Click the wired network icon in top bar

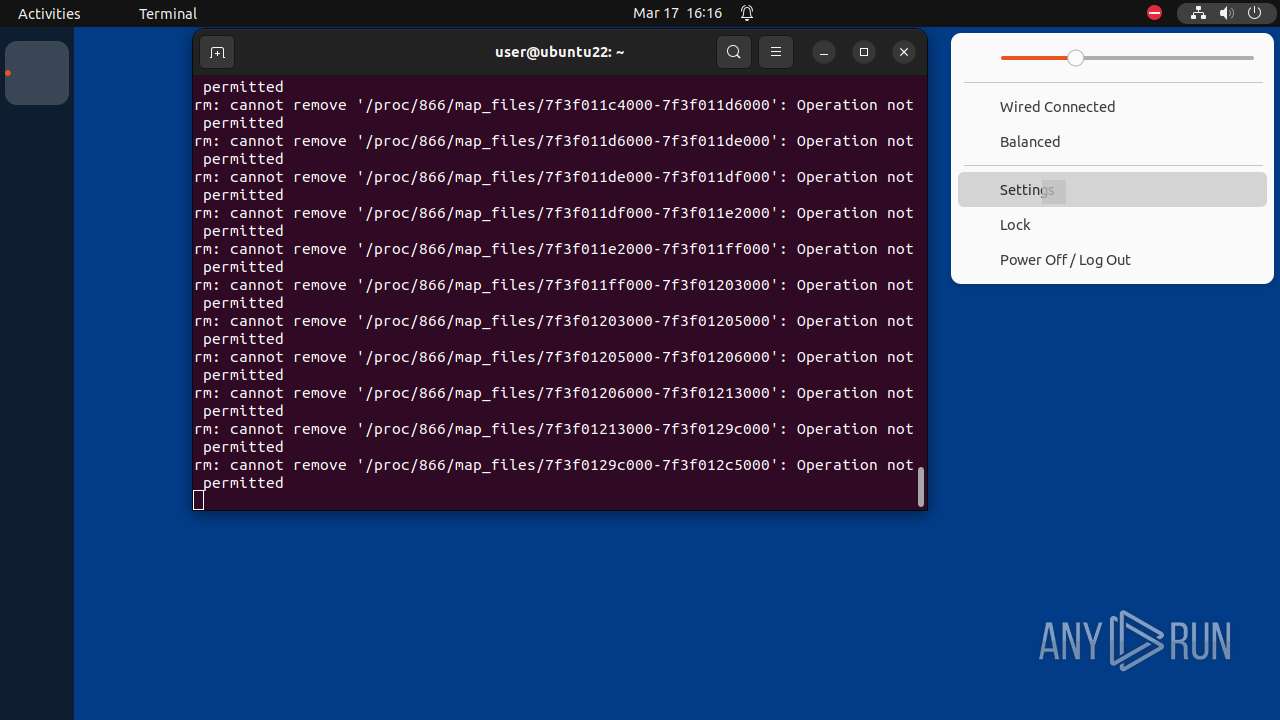coord(1198,13)
